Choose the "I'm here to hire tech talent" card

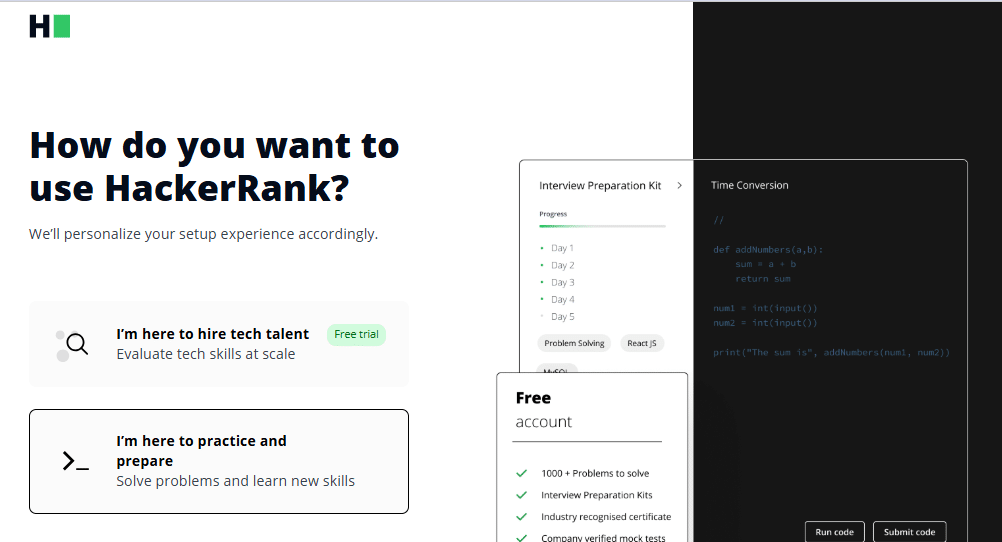tap(219, 344)
